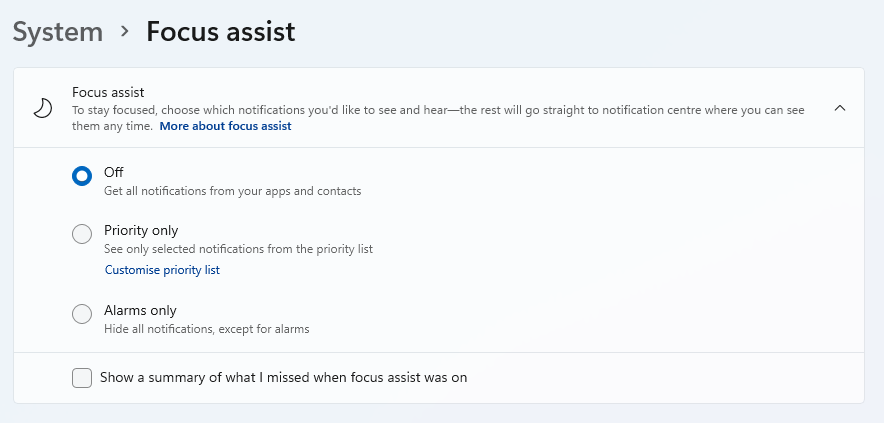
Task: Click the Focus assist card header title
Action: pos(108,92)
